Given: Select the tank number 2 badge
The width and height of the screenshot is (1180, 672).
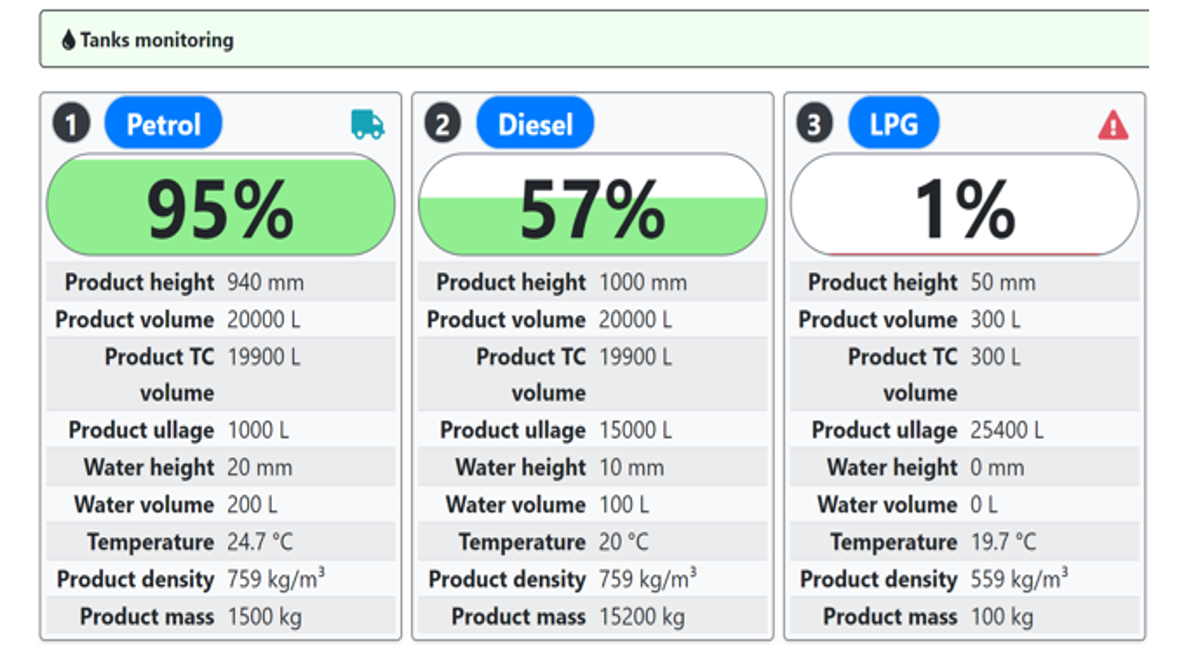Looking at the screenshot, I should coord(443,125).
